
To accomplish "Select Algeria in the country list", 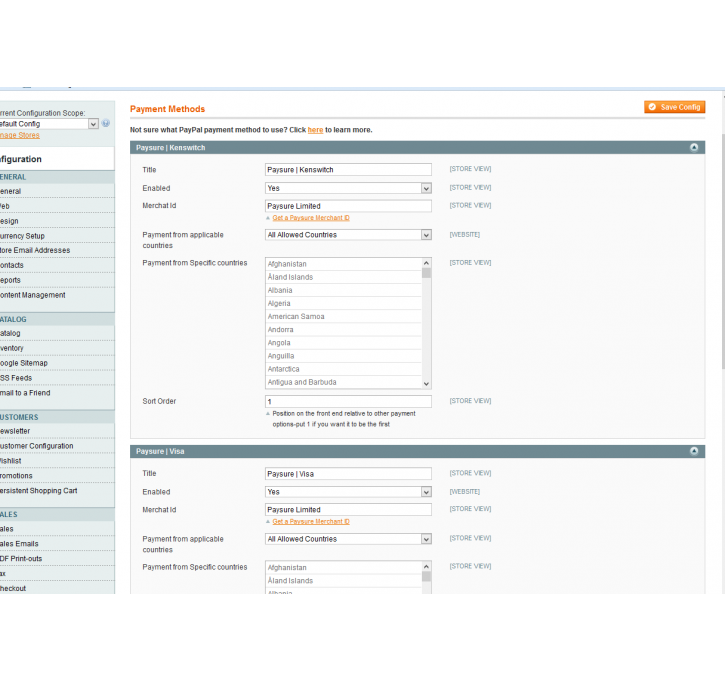I will point(344,303).
